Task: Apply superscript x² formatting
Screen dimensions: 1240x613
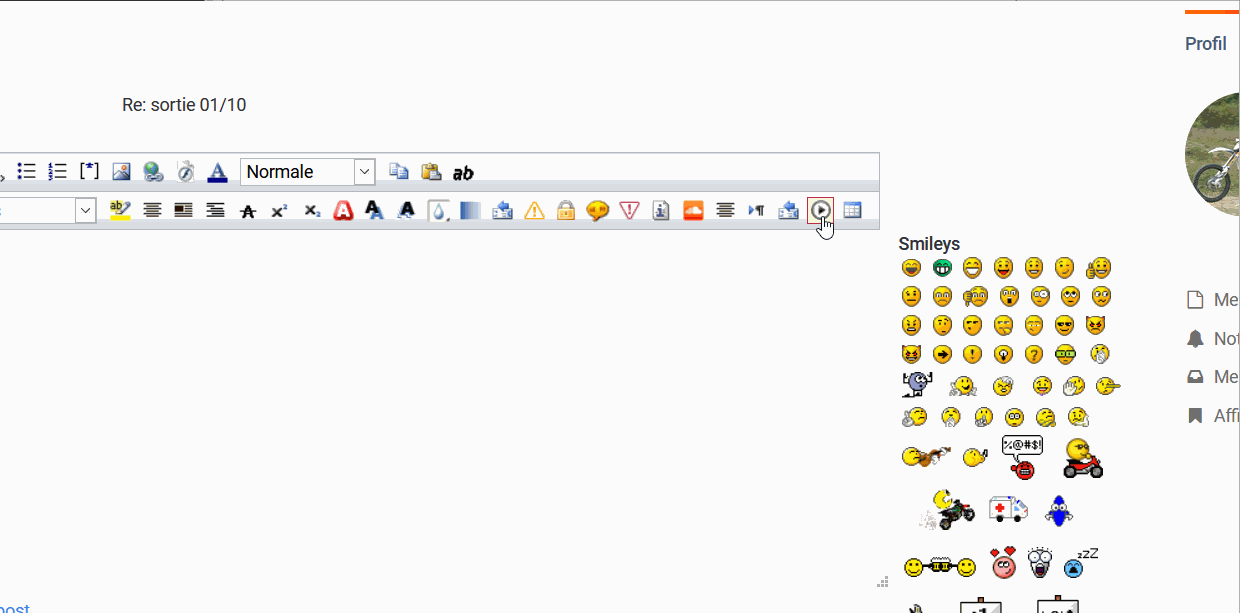Action: (x=280, y=210)
